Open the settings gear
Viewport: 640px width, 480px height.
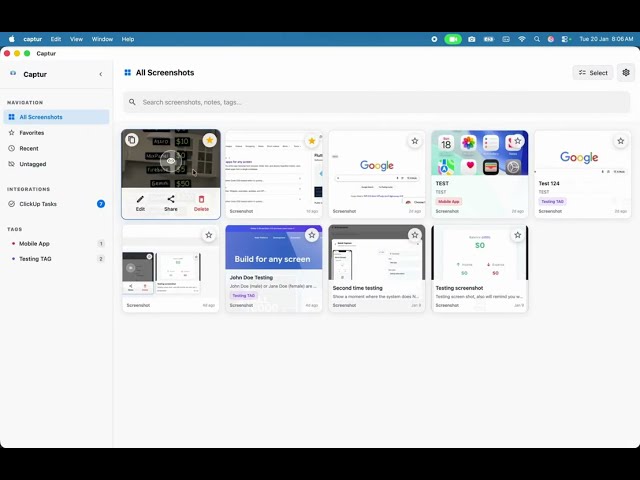tap(626, 73)
